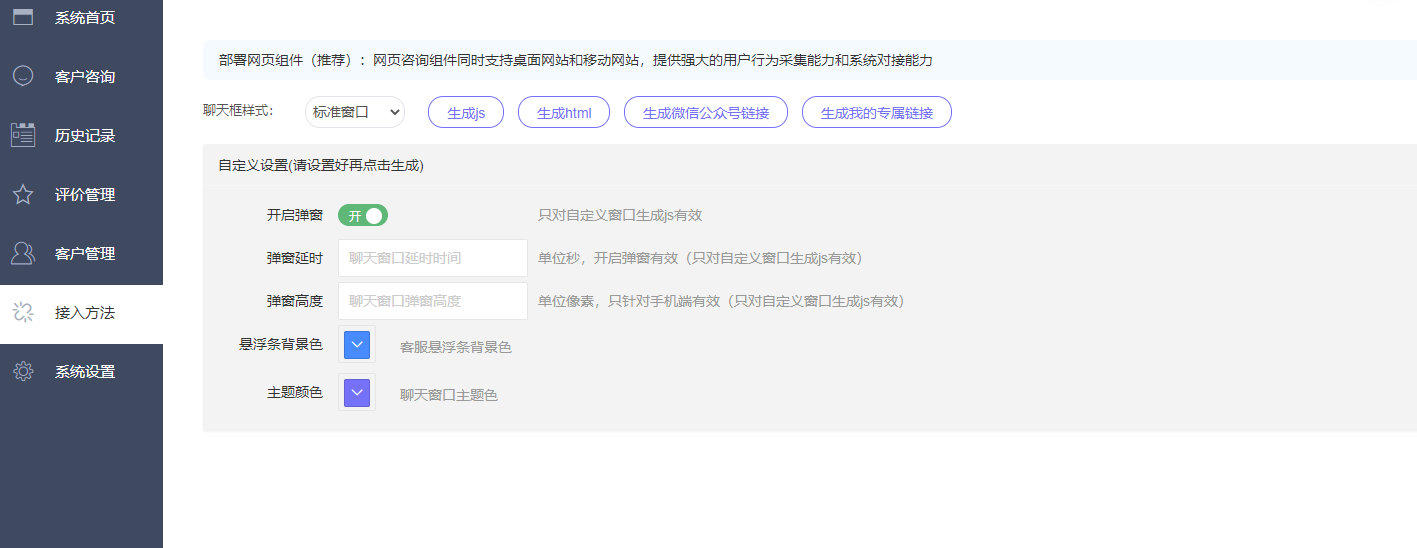Click the 评价管理 star icon
Viewport: 1417px width, 548px height.
tap(22, 194)
